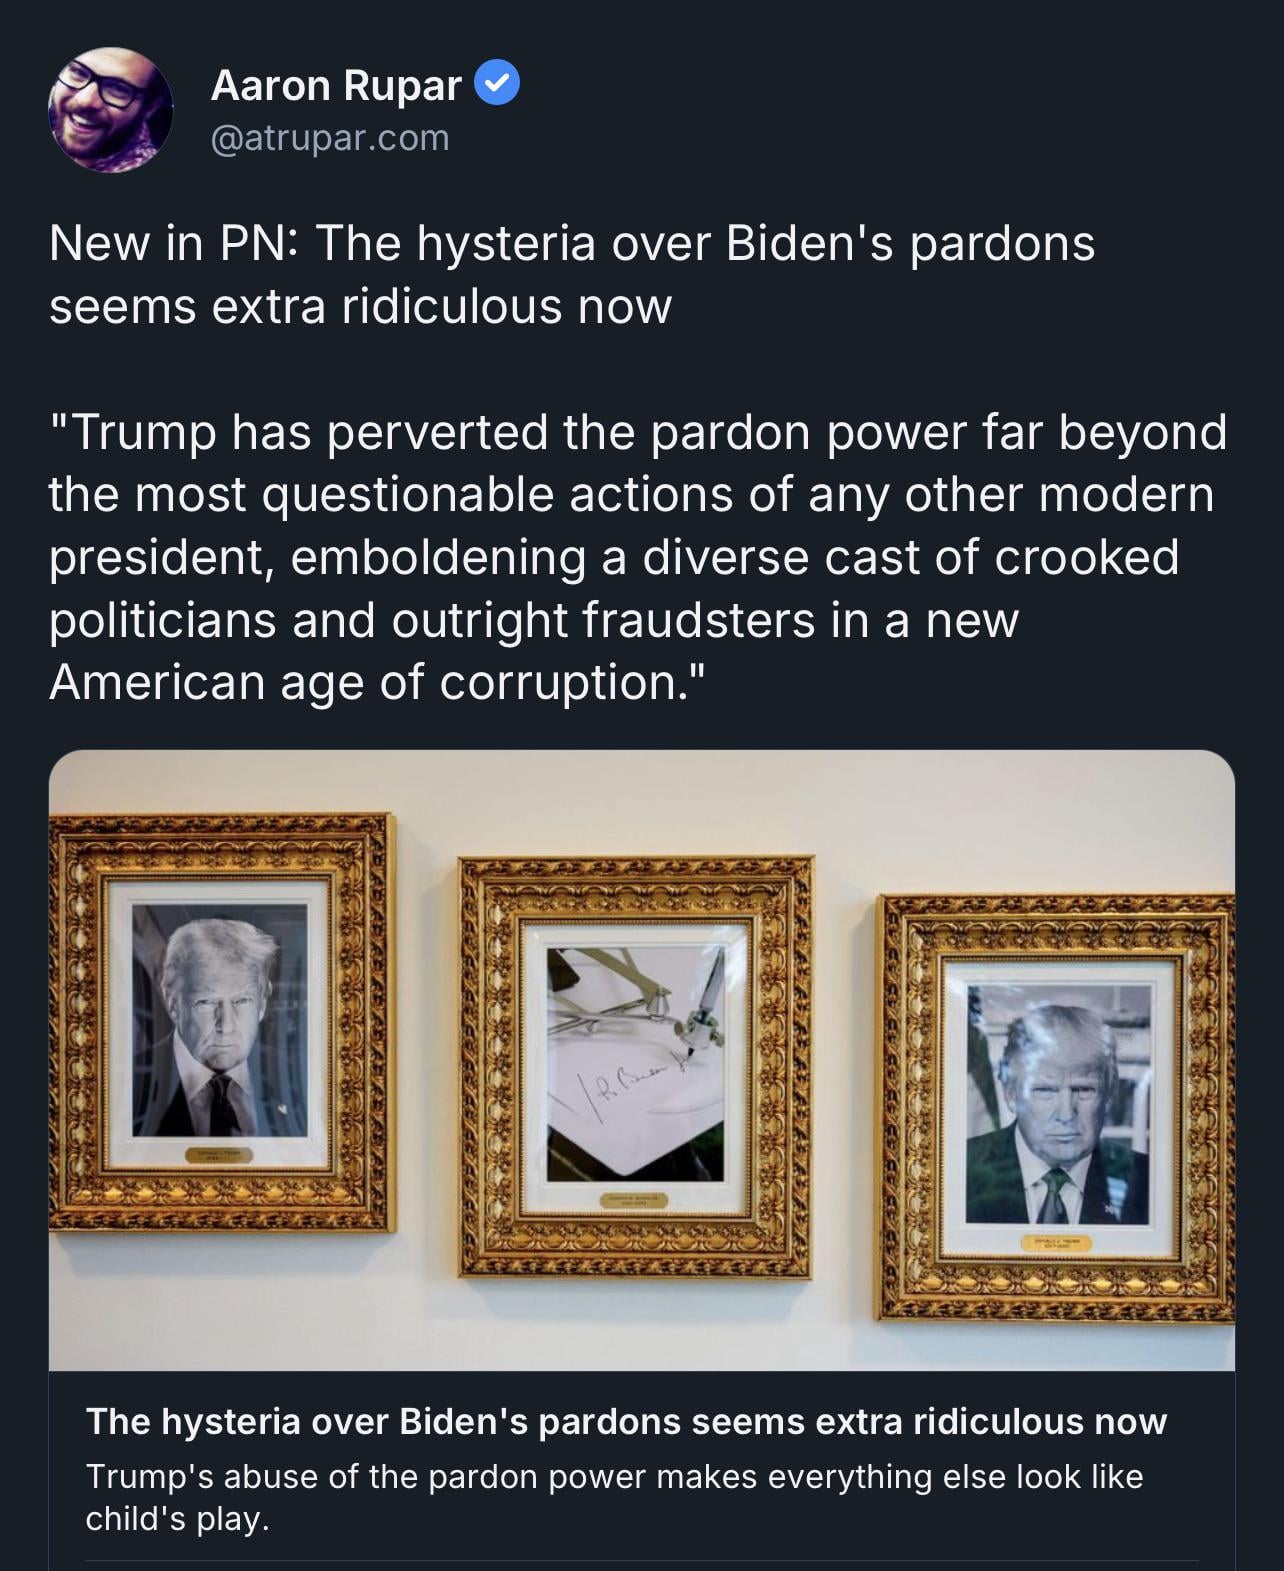Screen dimensions: 1284x1571
Task: Open the left framed black-and-white portrait
Action: (x=220, y=1022)
